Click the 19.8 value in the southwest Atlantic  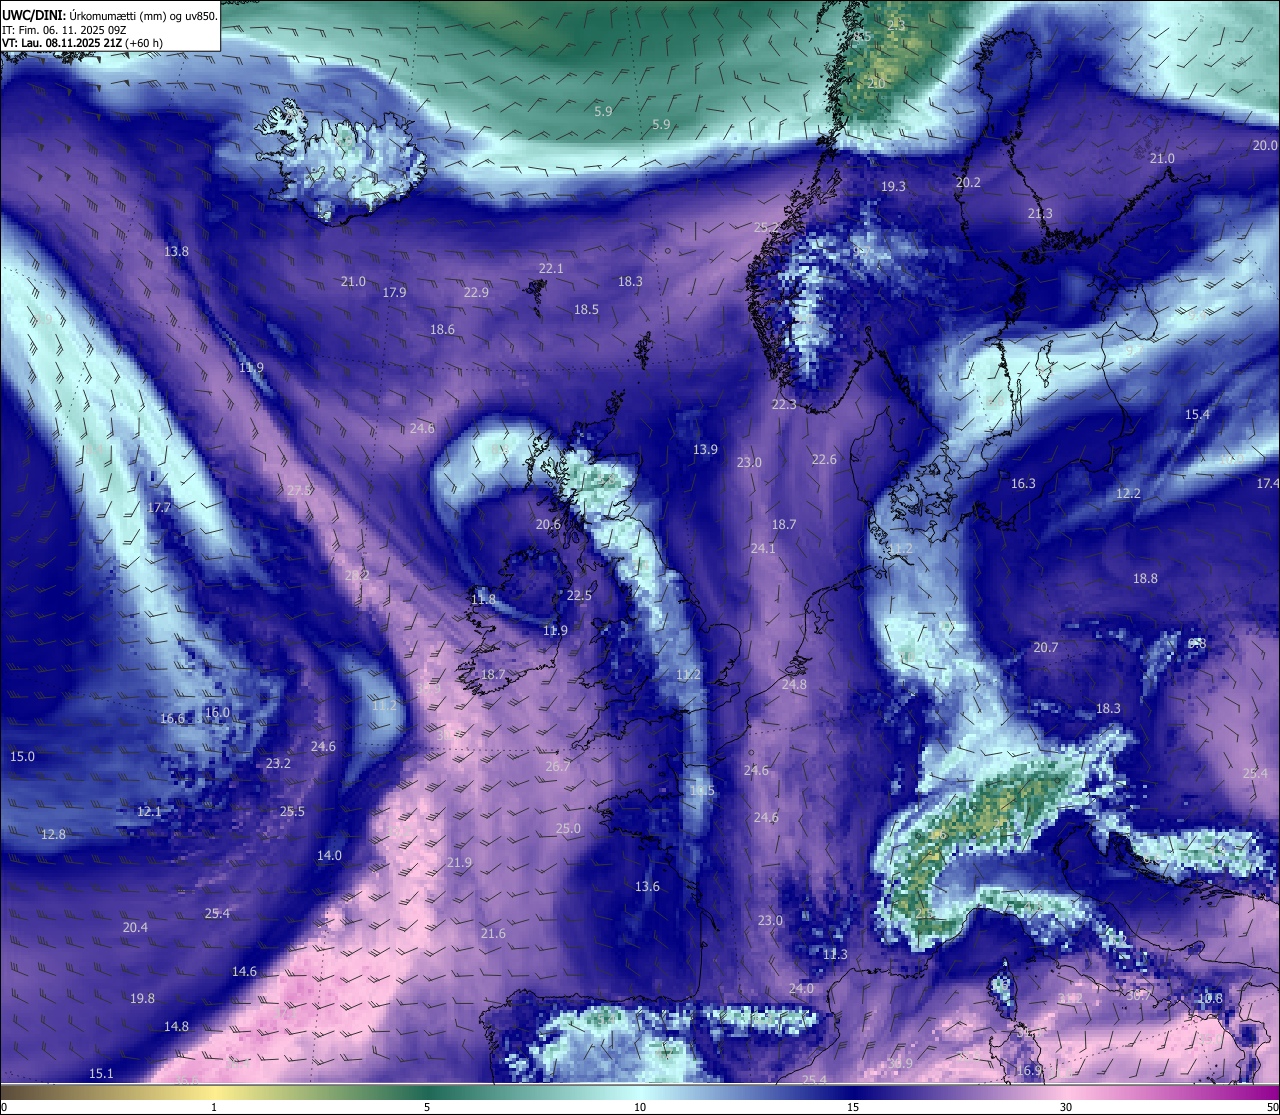click(x=142, y=999)
